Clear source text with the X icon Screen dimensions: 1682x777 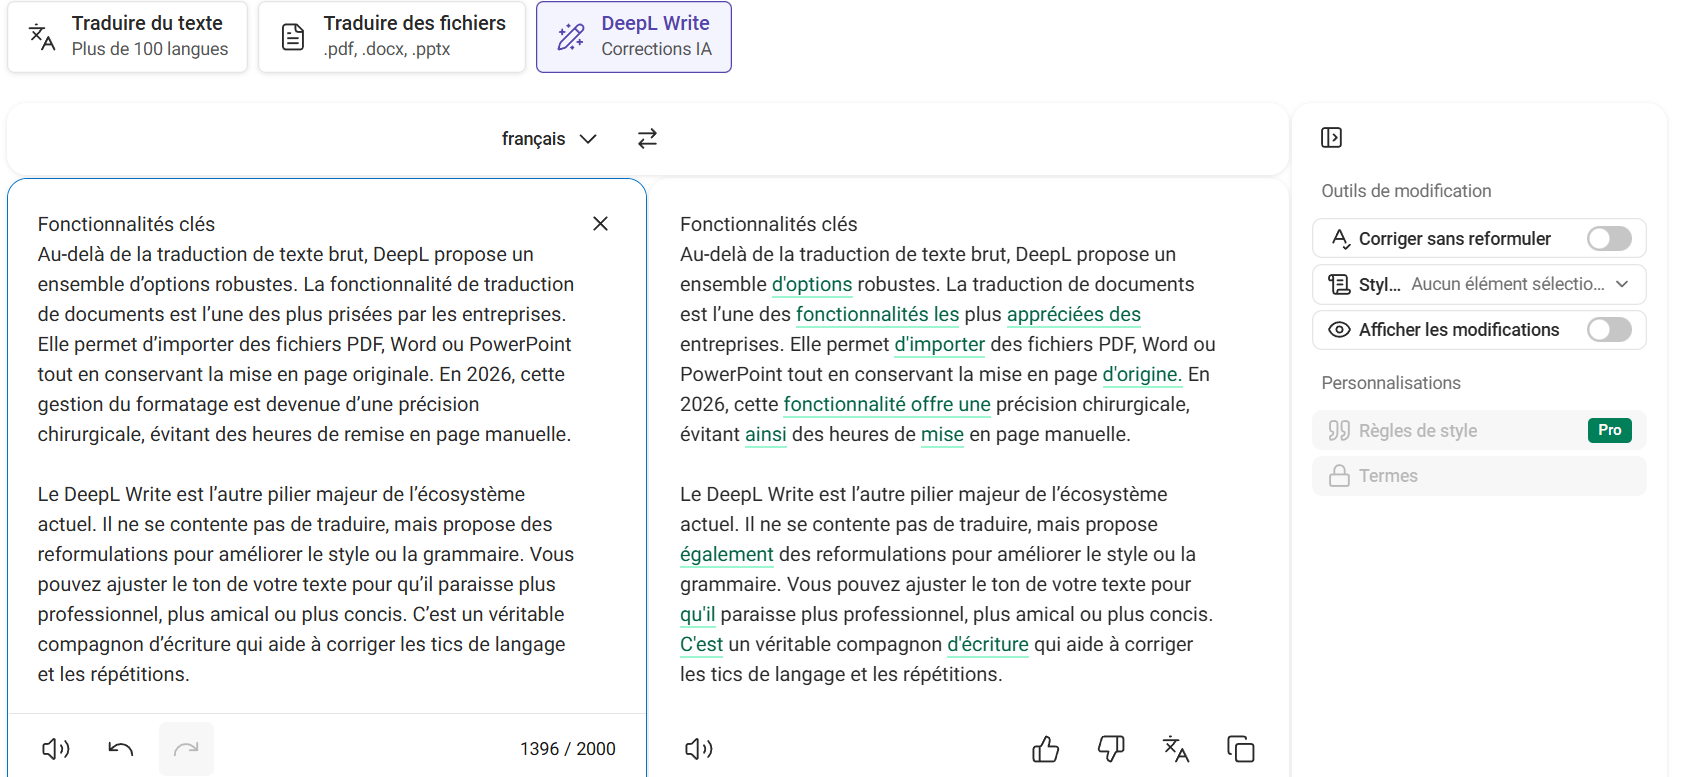600,224
